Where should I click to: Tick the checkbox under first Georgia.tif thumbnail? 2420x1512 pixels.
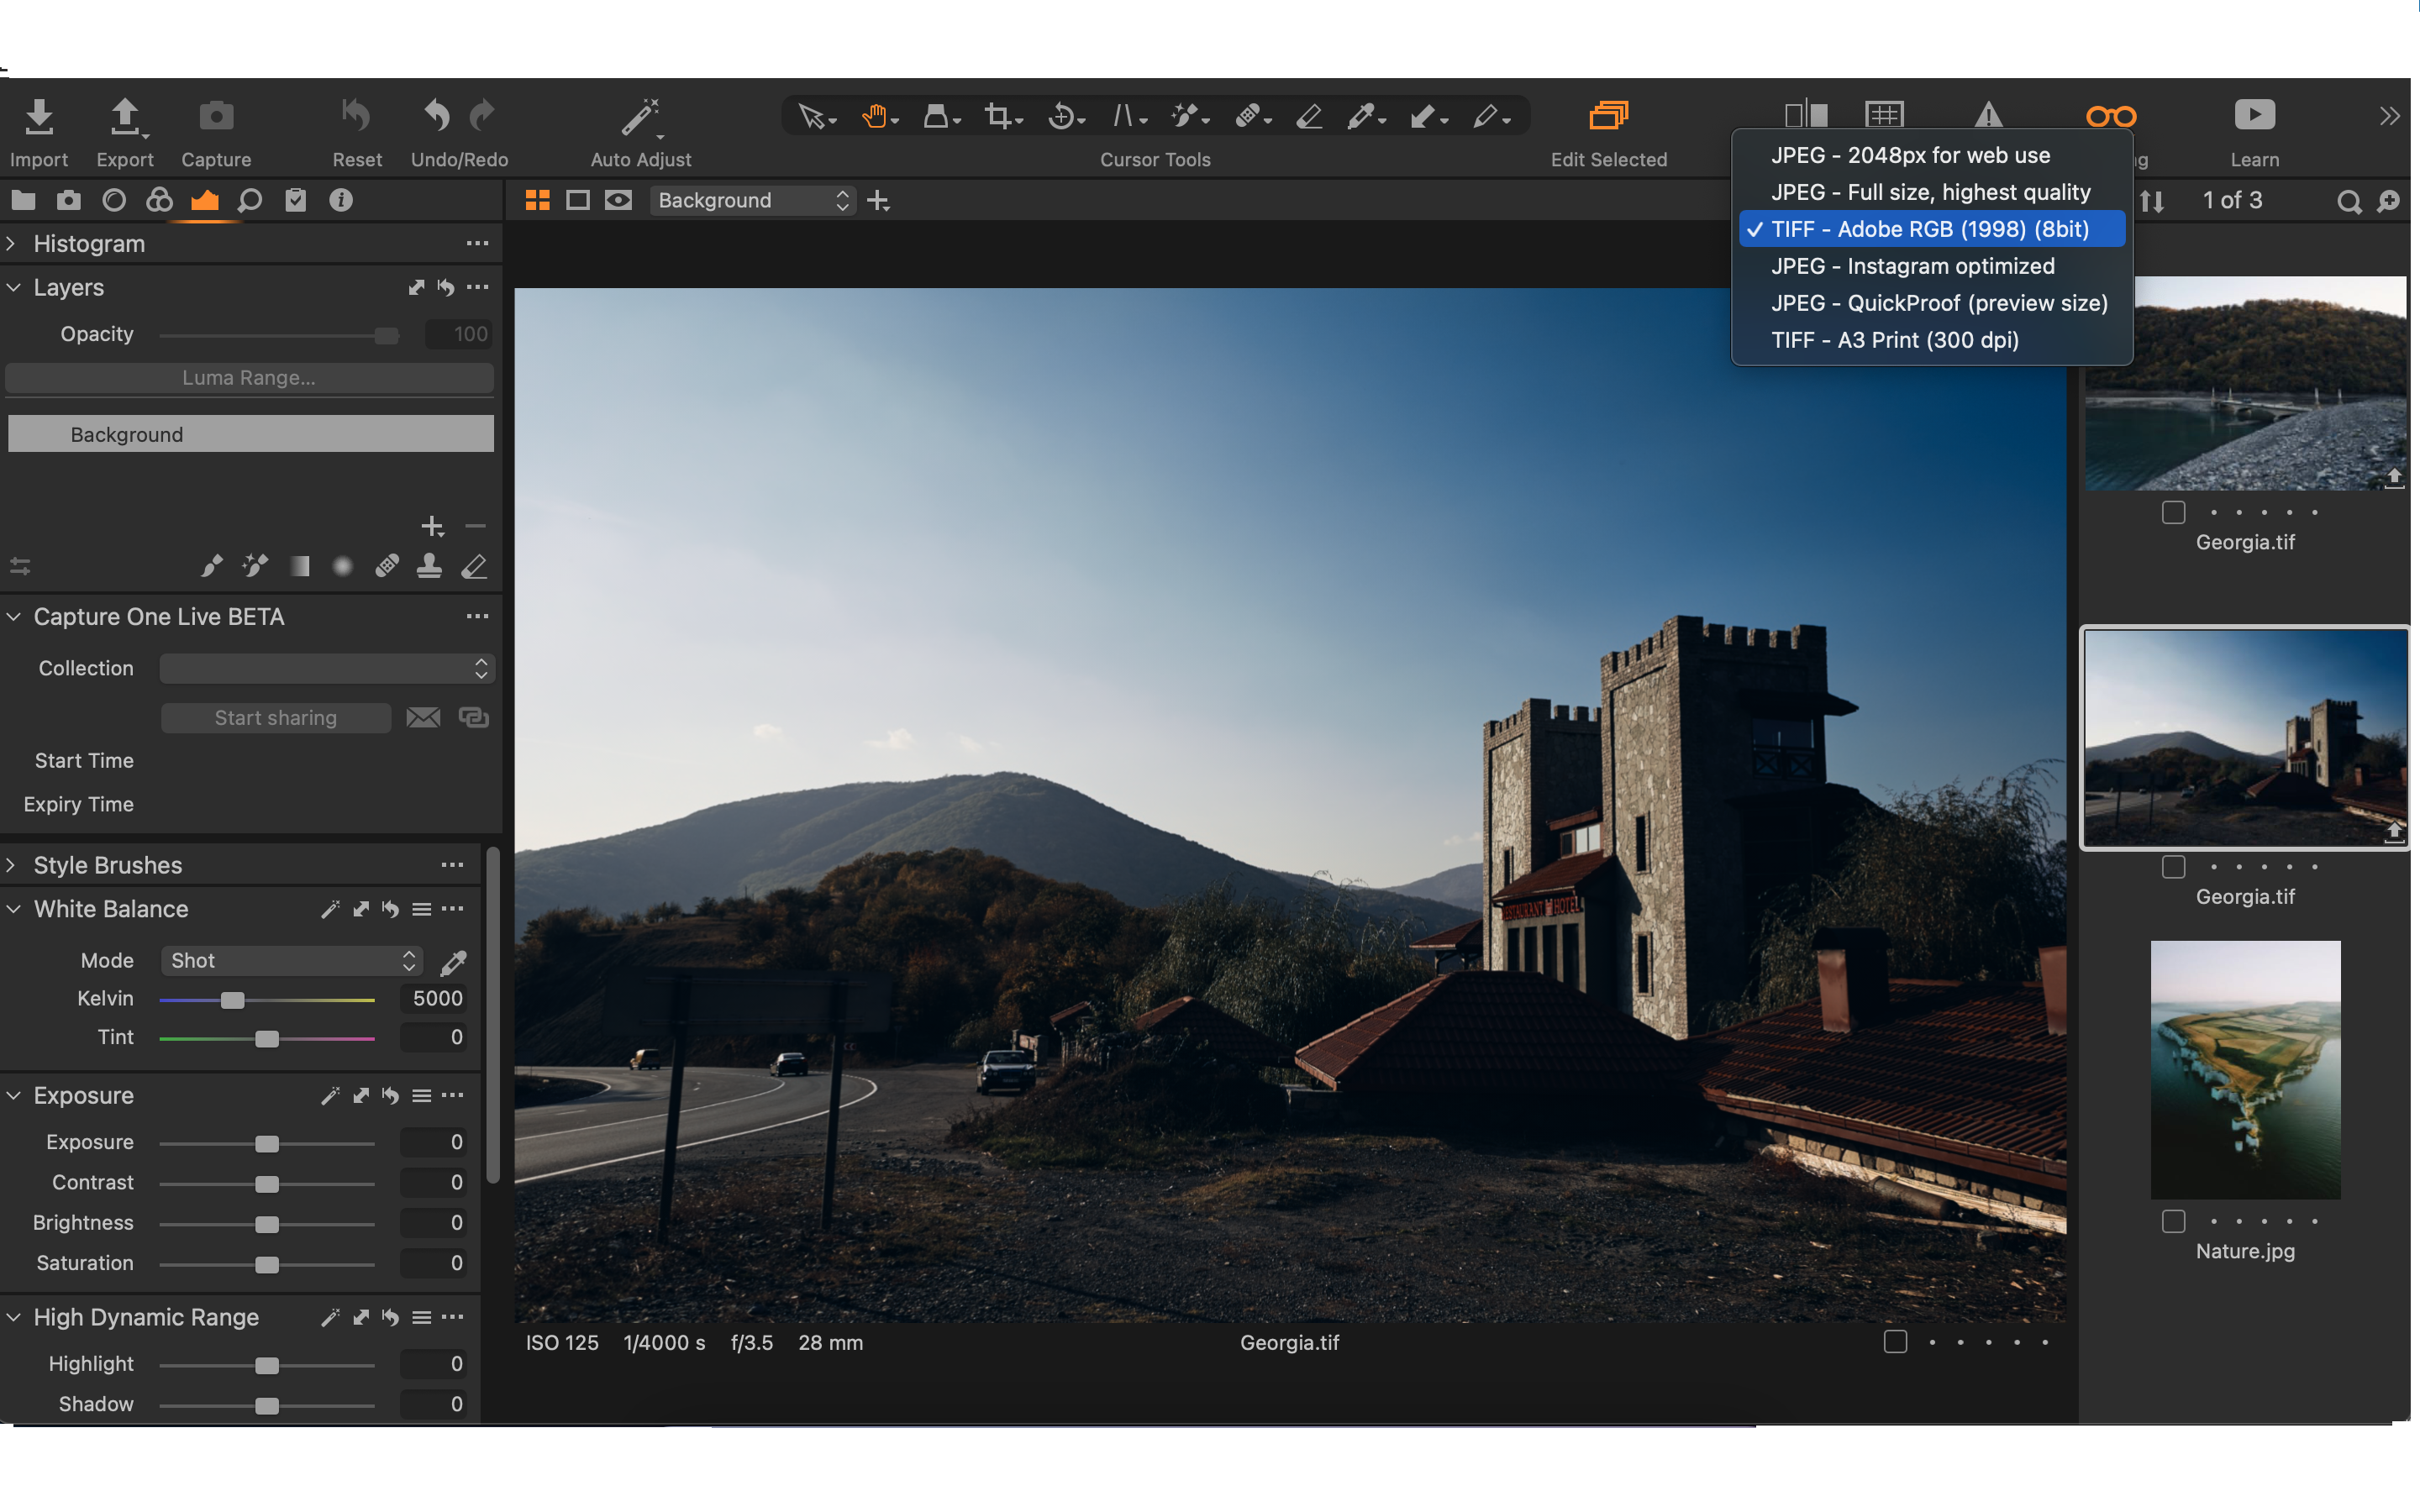click(2173, 512)
